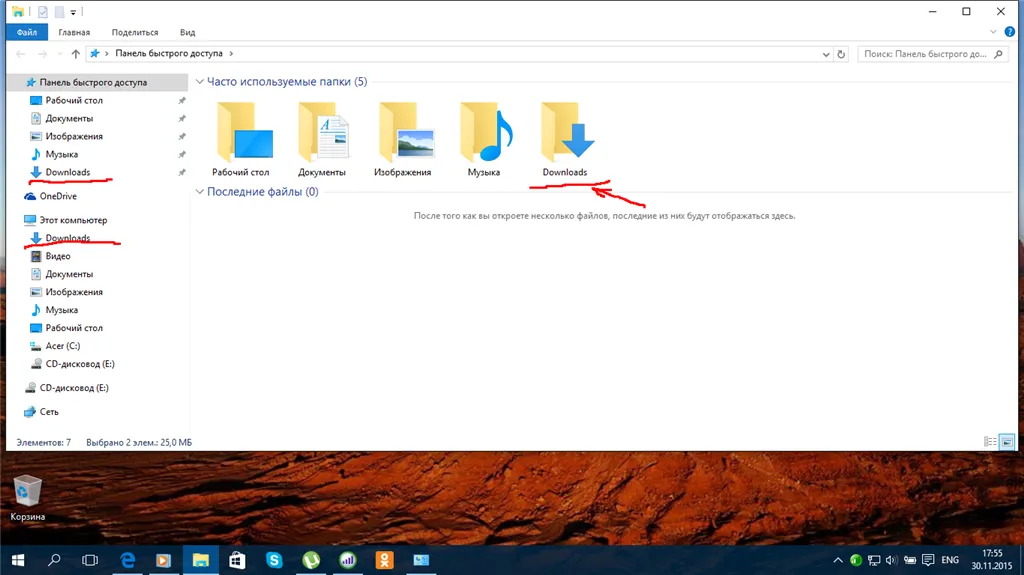
Task: Open the Файл menu
Action: point(27,32)
